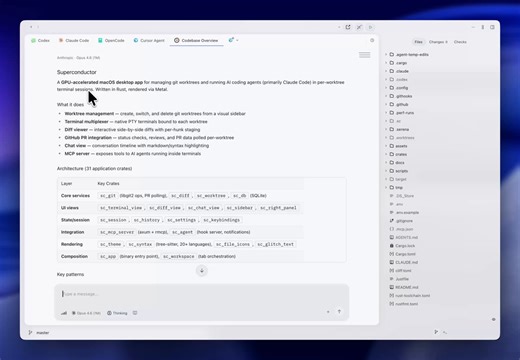Image resolution: width=520 pixels, height=360 pixels.
Task: Click the .mcp.json braces icon
Action: [x=392, y=229]
